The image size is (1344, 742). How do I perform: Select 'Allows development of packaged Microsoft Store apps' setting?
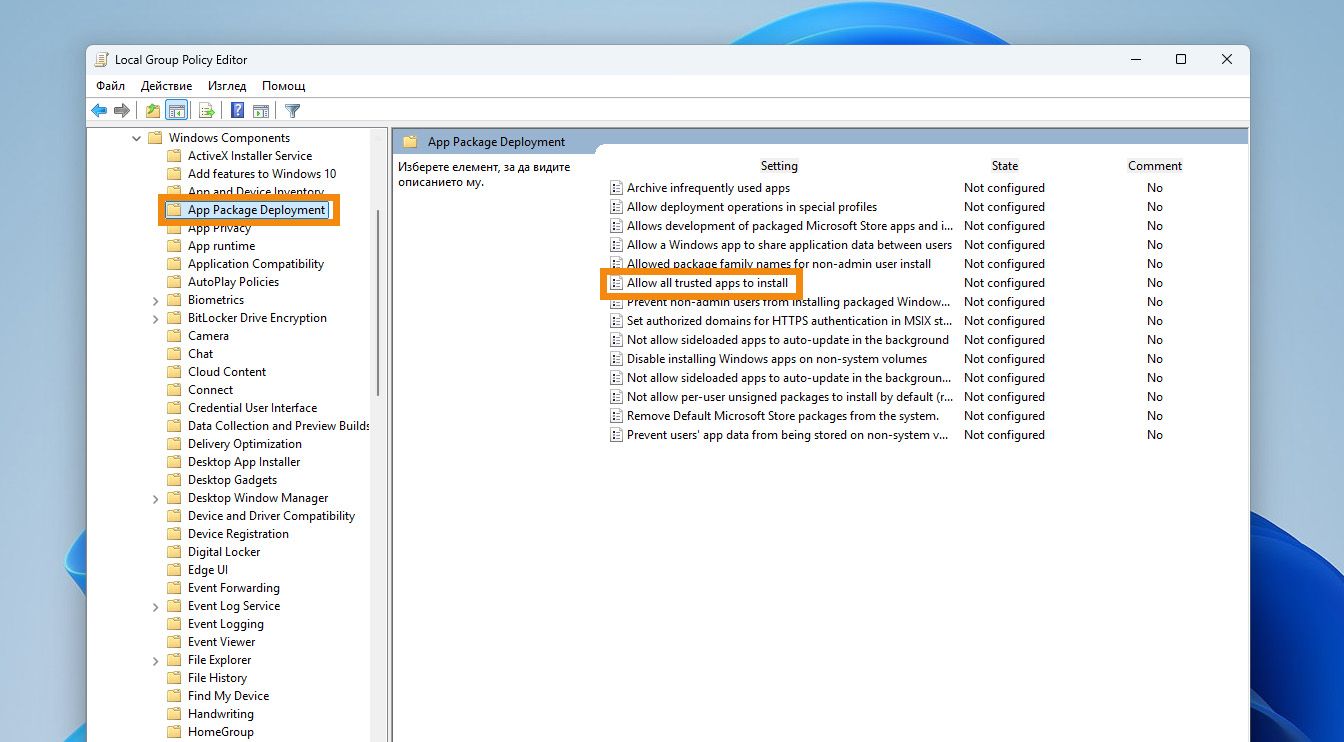(789, 226)
